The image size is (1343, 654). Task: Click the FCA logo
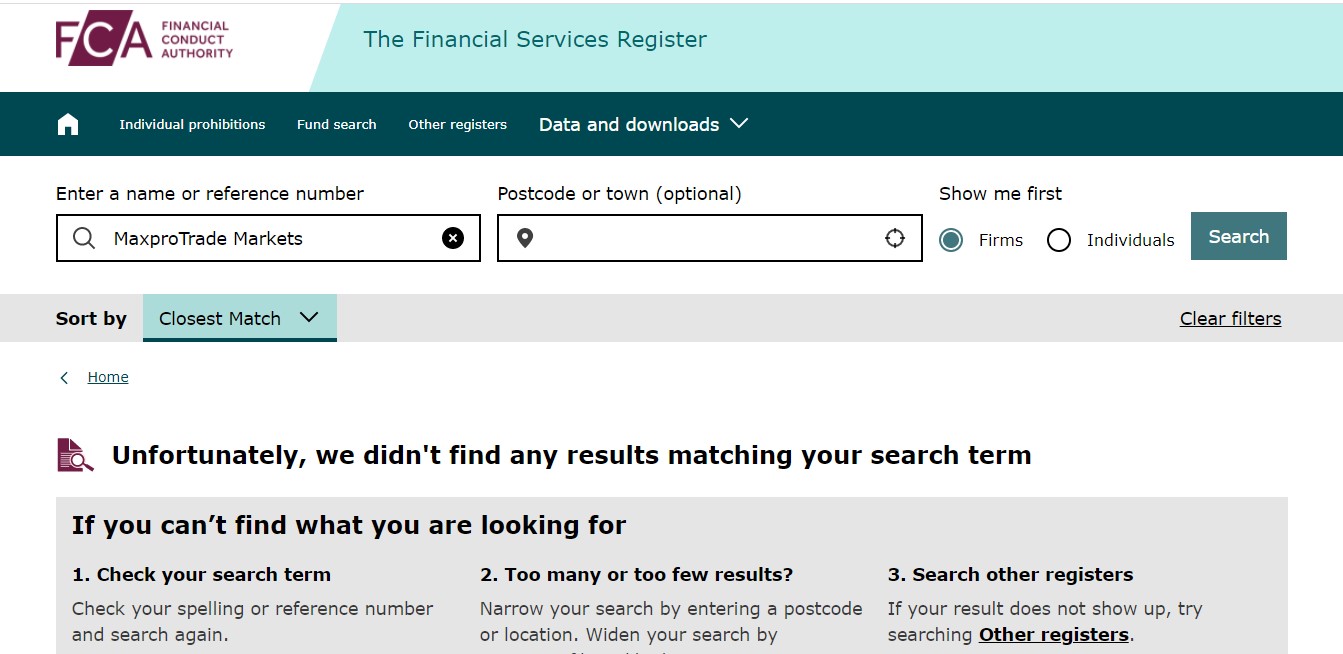point(144,38)
